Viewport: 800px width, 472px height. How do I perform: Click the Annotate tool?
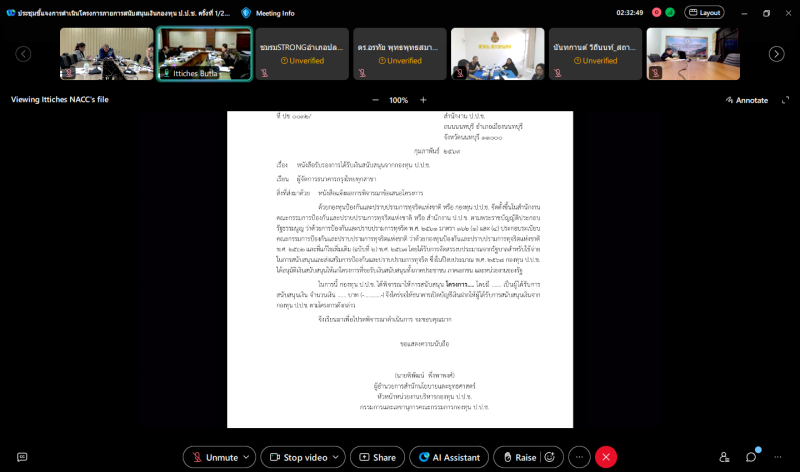(x=746, y=100)
